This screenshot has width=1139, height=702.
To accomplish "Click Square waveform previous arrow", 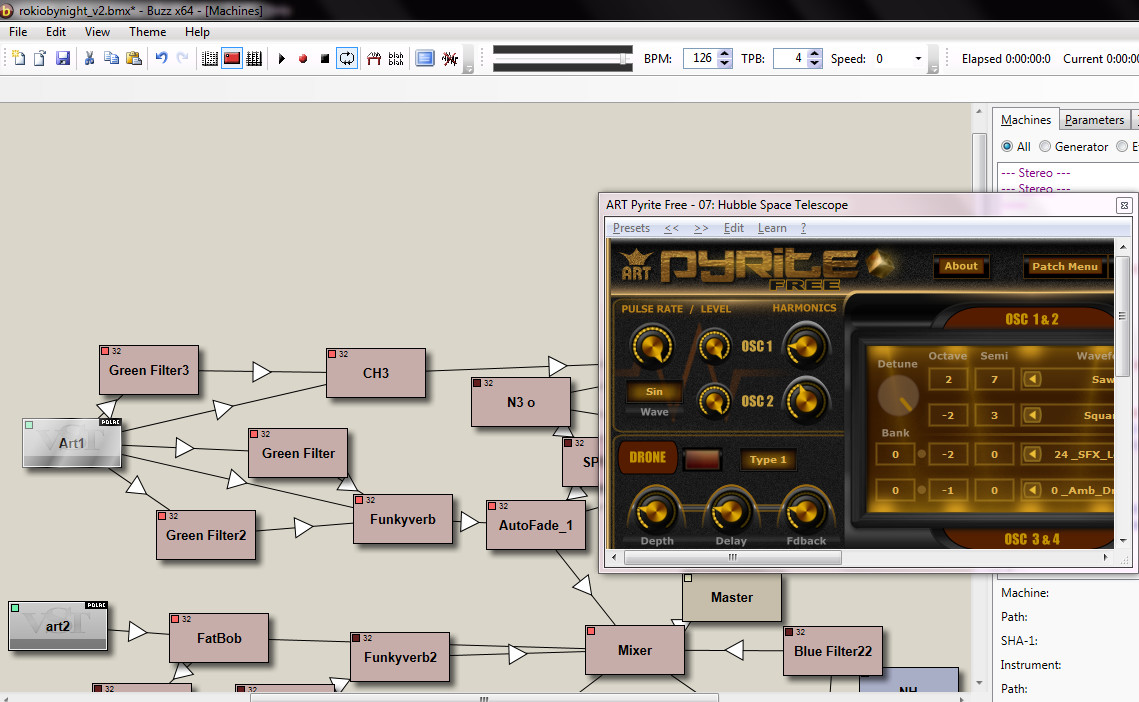I will pos(1032,416).
